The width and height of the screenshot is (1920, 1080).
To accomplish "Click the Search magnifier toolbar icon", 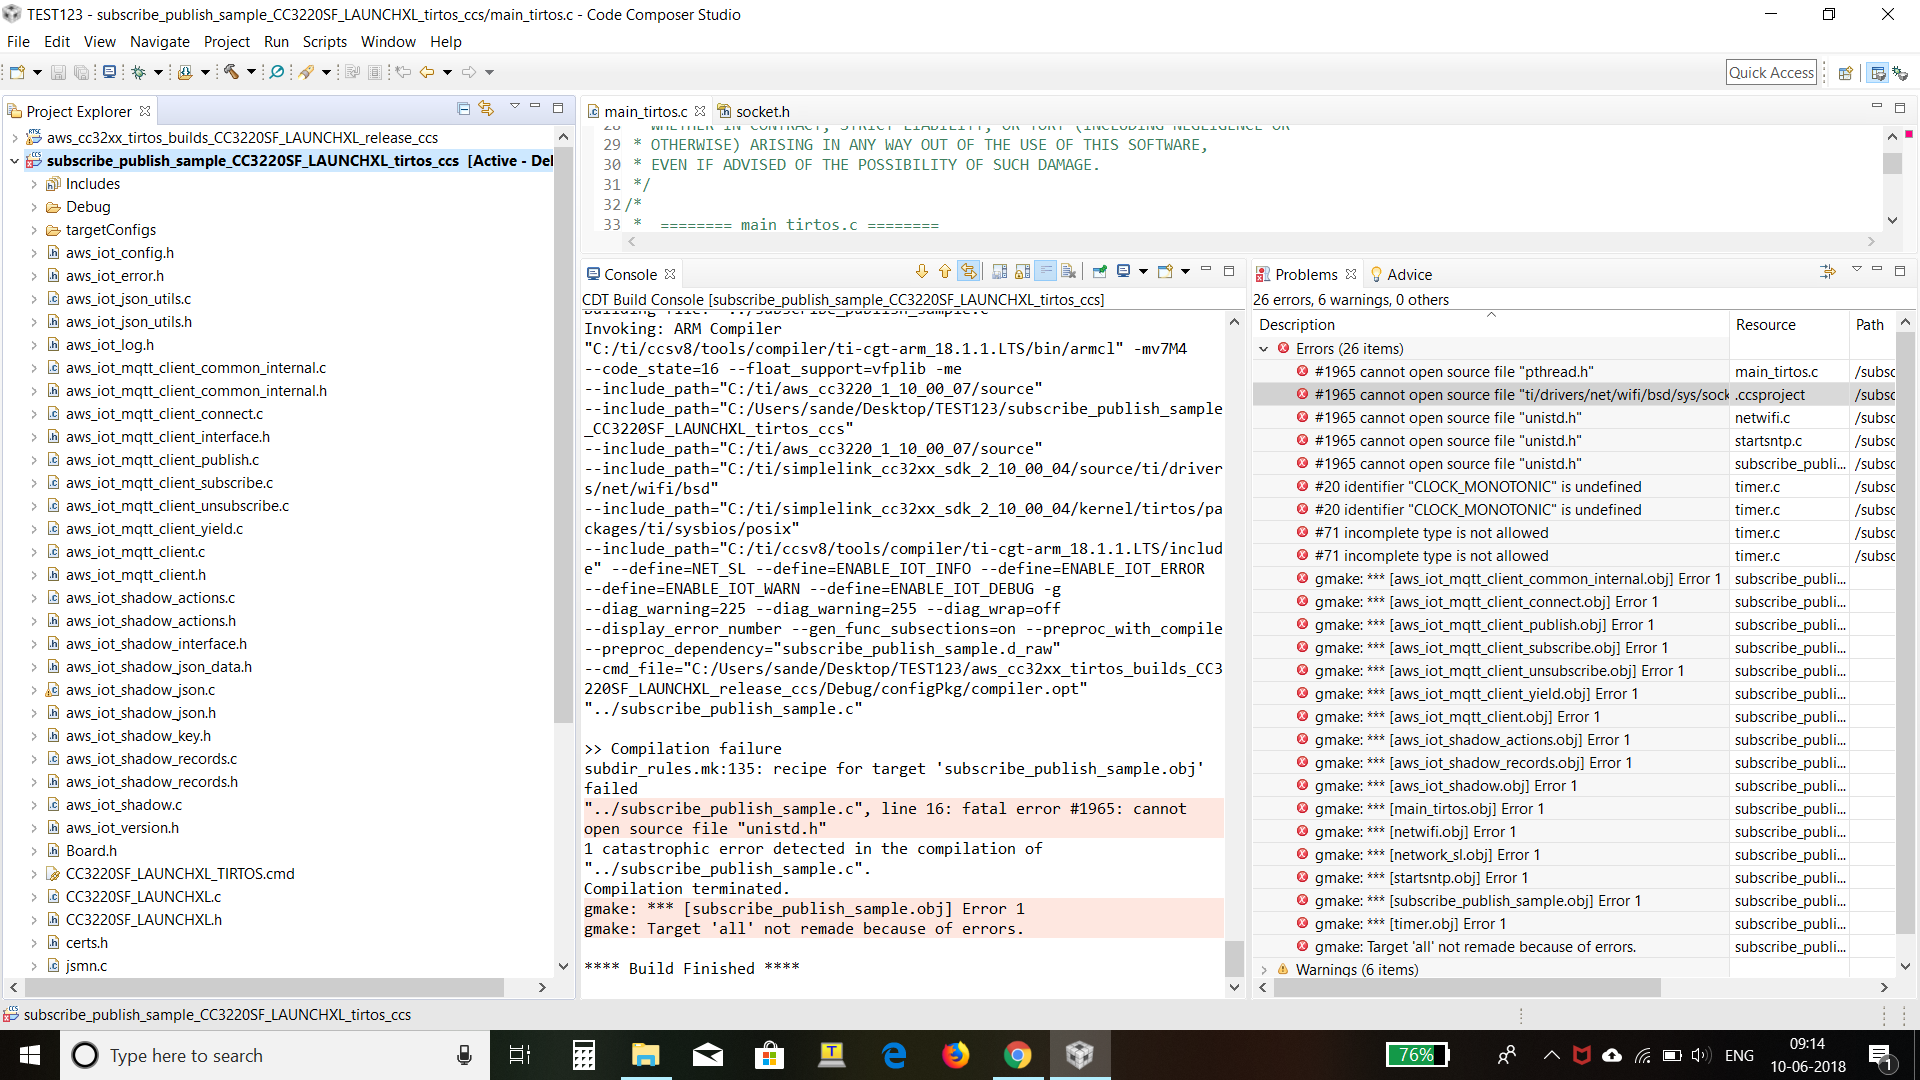I will 277,72.
